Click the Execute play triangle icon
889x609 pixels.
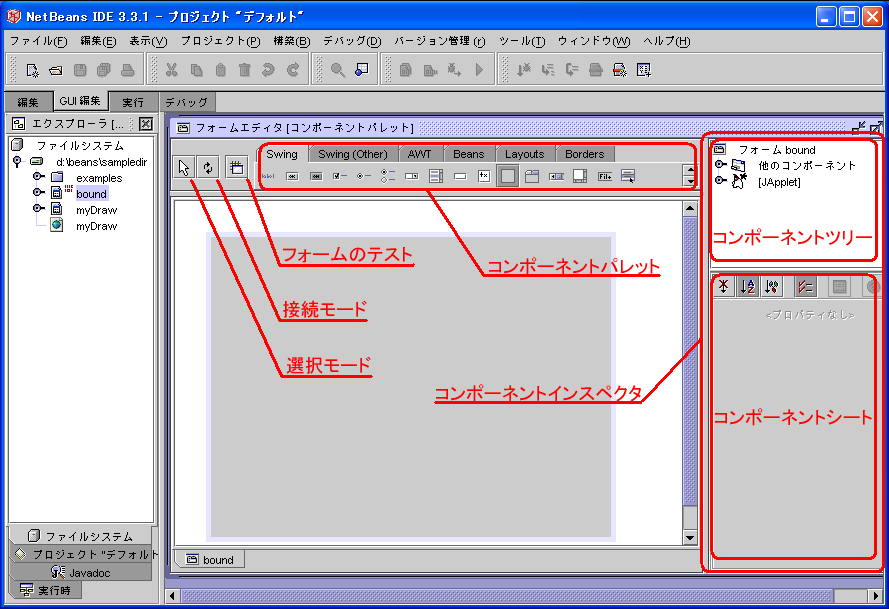[480, 70]
